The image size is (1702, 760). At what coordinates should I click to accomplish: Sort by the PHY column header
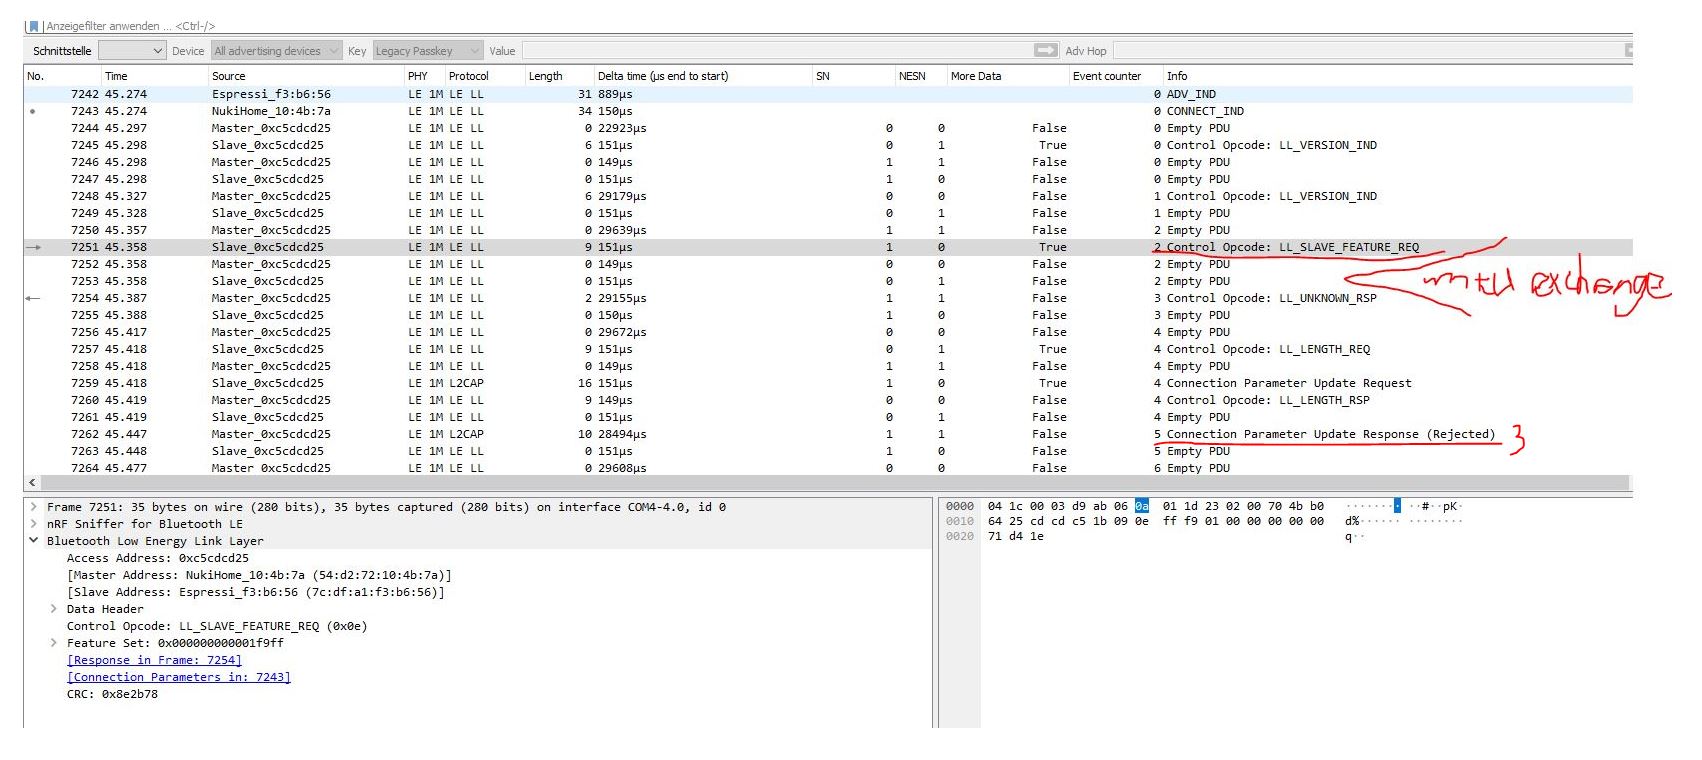point(424,76)
